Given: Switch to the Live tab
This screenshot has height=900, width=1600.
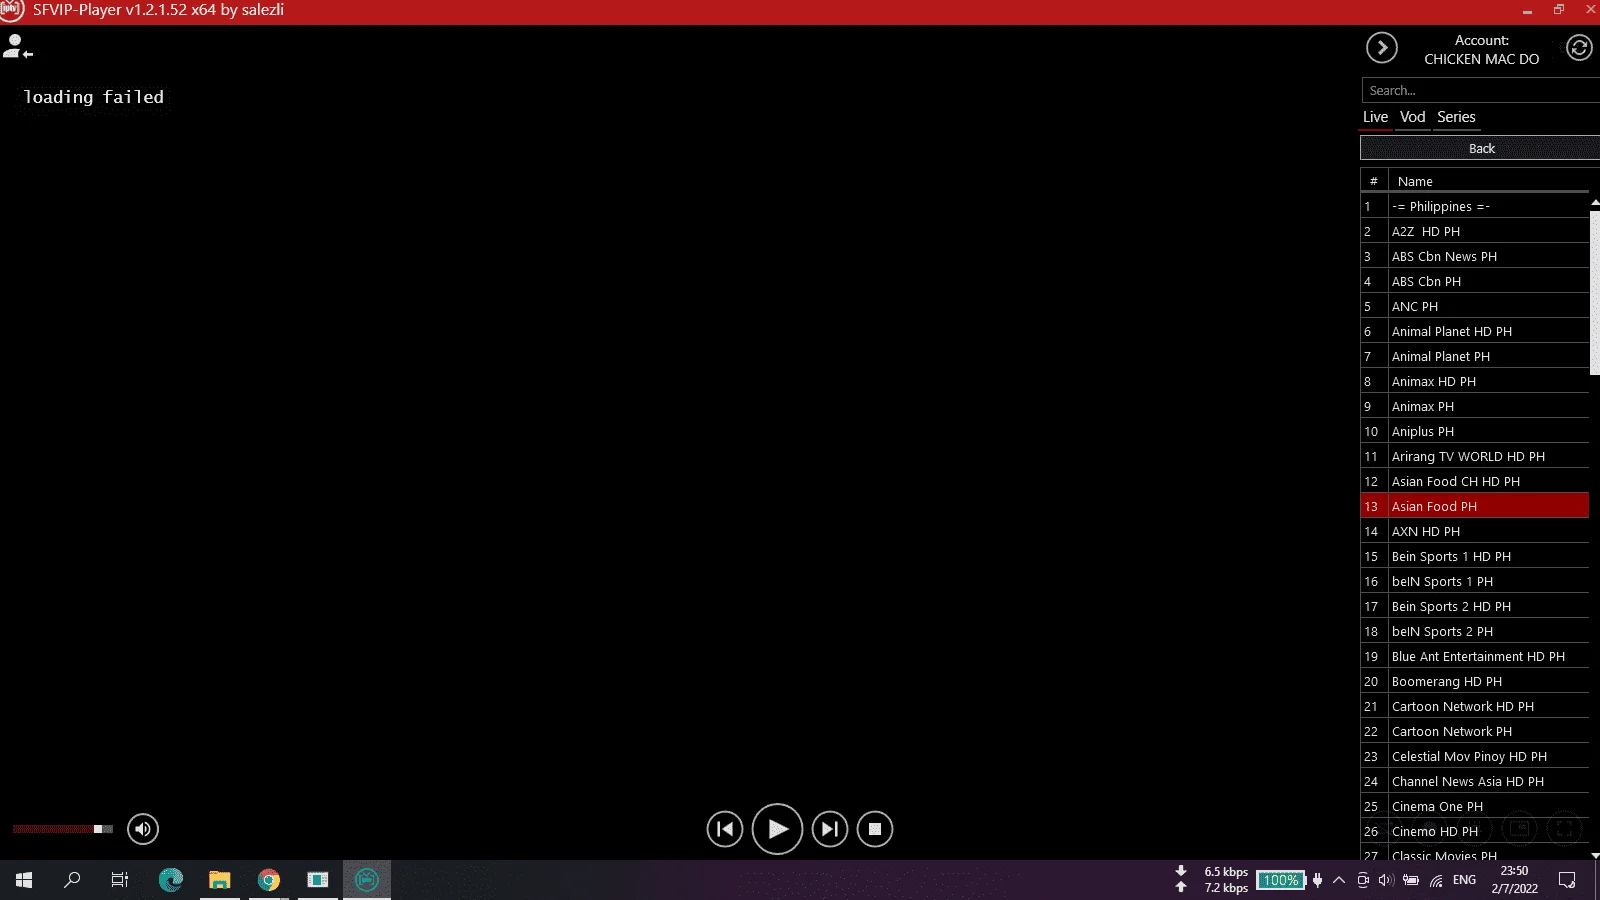Looking at the screenshot, I should (1375, 117).
